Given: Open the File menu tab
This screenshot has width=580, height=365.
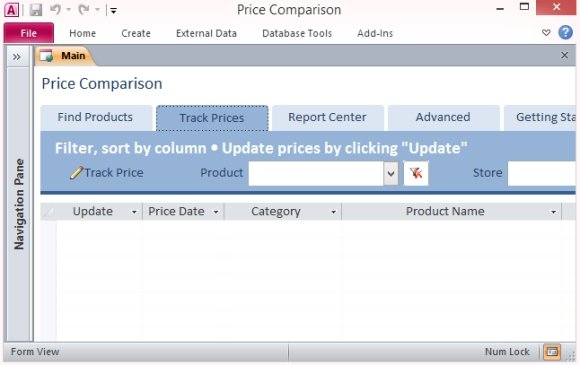Looking at the screenshot, I should 28,33.
